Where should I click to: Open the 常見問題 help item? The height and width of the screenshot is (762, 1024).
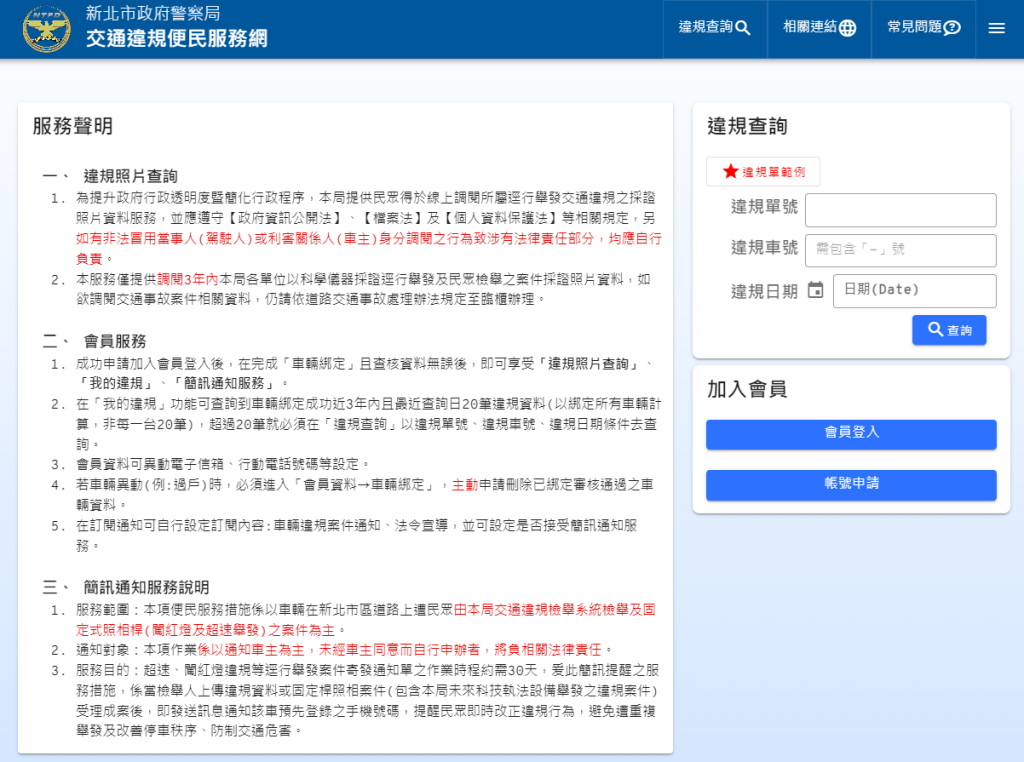tap(923, 28)
